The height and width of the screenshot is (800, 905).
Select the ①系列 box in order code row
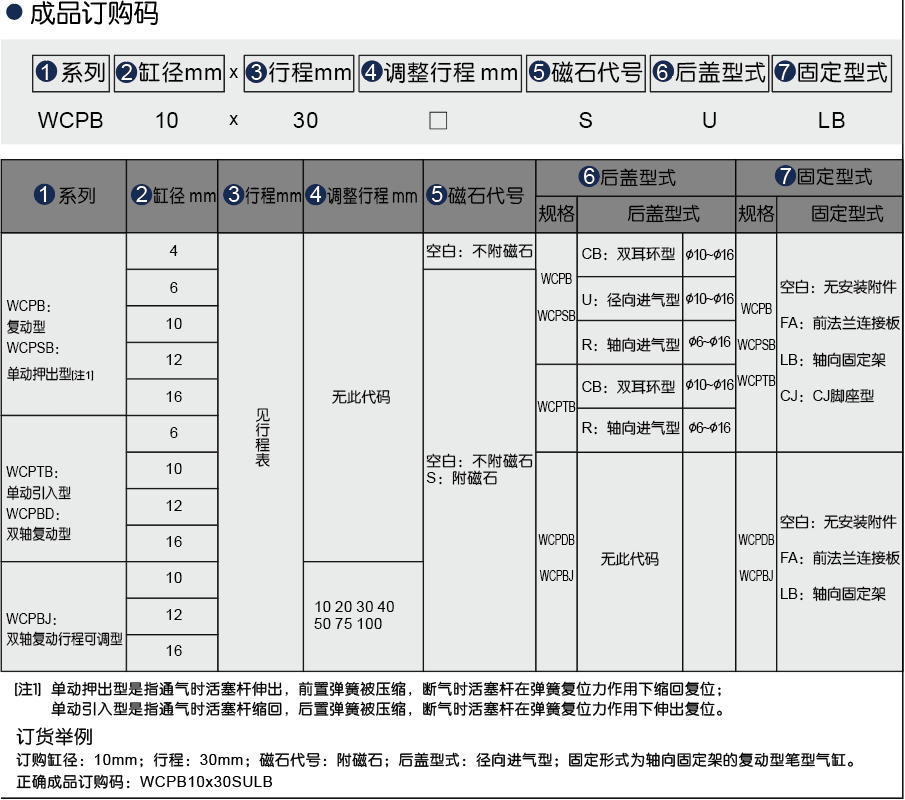71,73
